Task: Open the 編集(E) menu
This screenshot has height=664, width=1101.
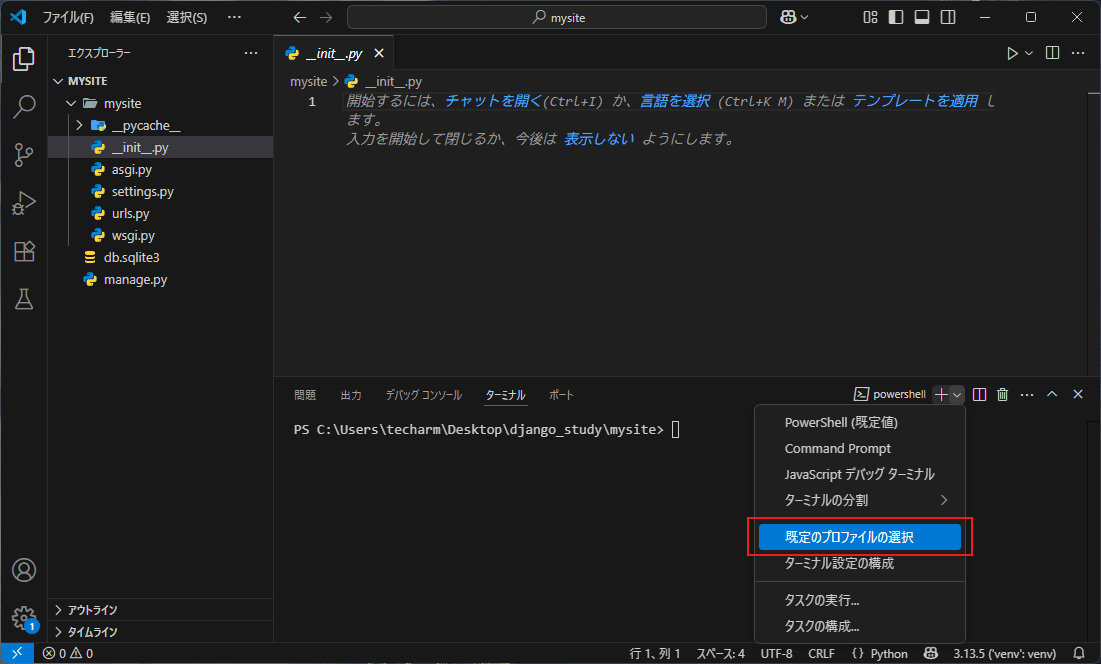Action: 130,18
